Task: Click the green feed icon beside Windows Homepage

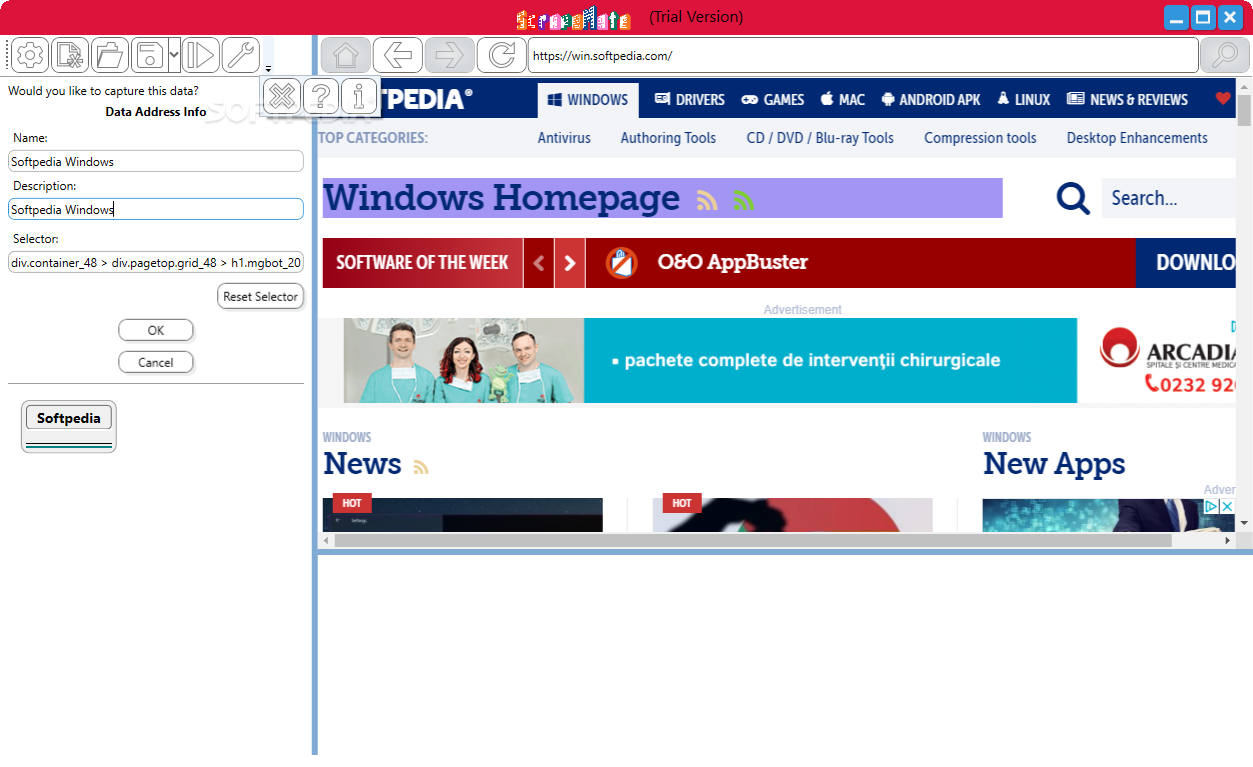Action: [743, 201]
